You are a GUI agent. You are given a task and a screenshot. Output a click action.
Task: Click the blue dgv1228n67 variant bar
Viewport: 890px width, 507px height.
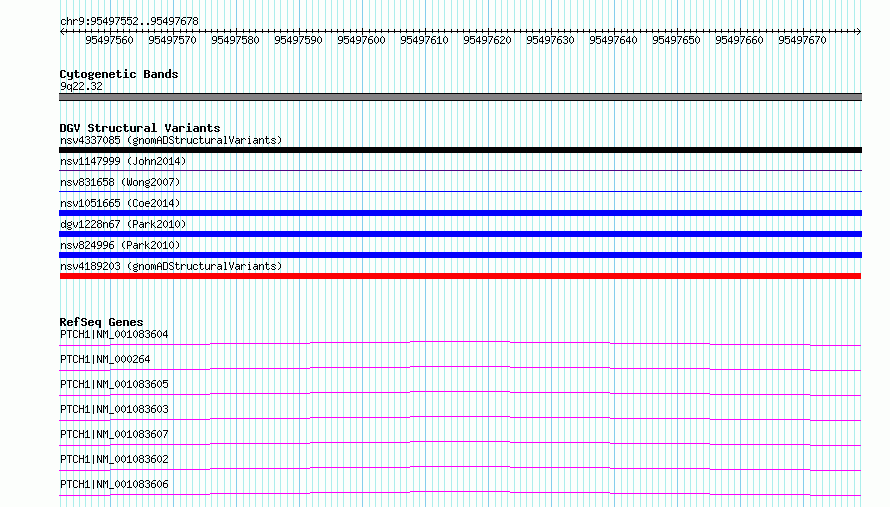tap(460, 234)
